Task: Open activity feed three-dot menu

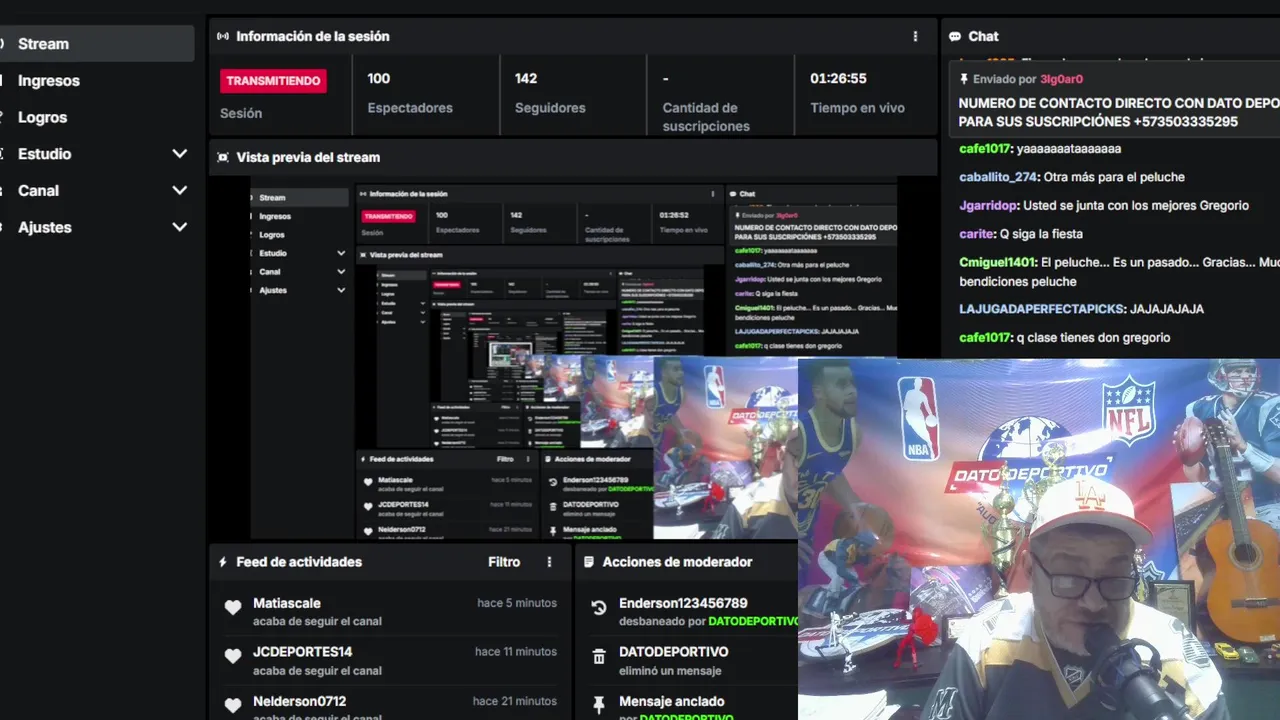Action: pyautogui.click(x=549, y=562)
